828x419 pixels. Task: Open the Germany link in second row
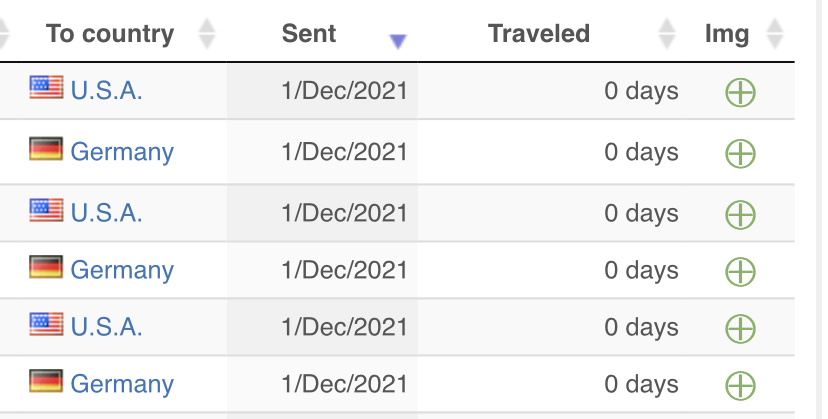pos(122,153)
